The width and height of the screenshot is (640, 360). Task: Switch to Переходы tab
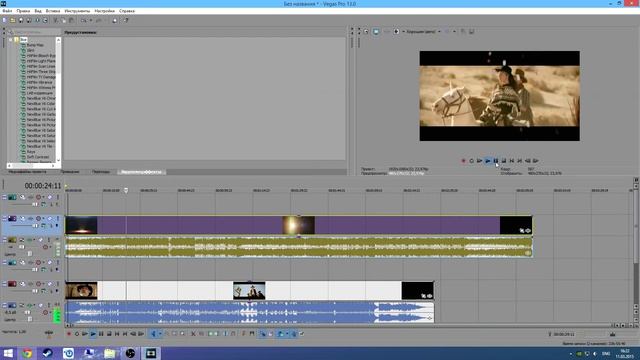(101, 172)
